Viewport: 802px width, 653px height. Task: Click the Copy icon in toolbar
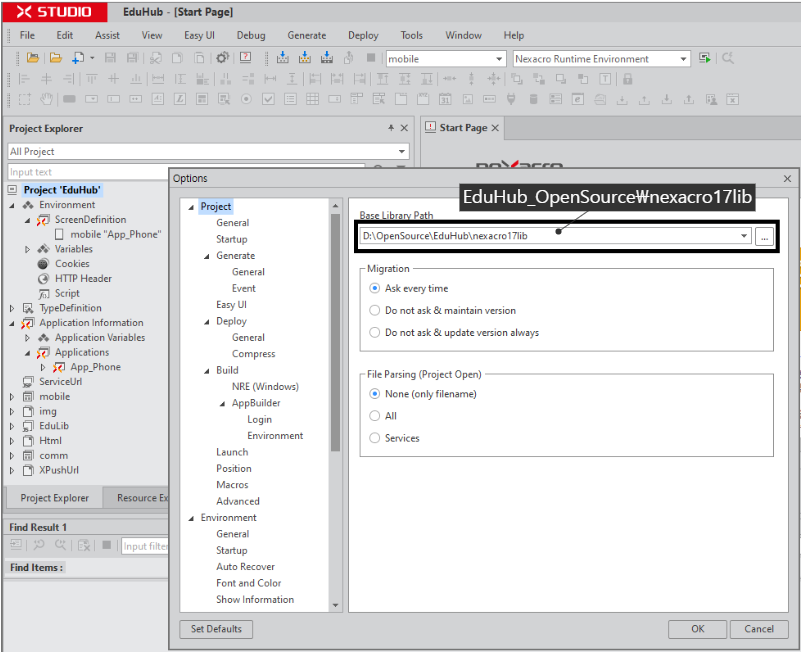pyautogui.click(x=177, y=58)
